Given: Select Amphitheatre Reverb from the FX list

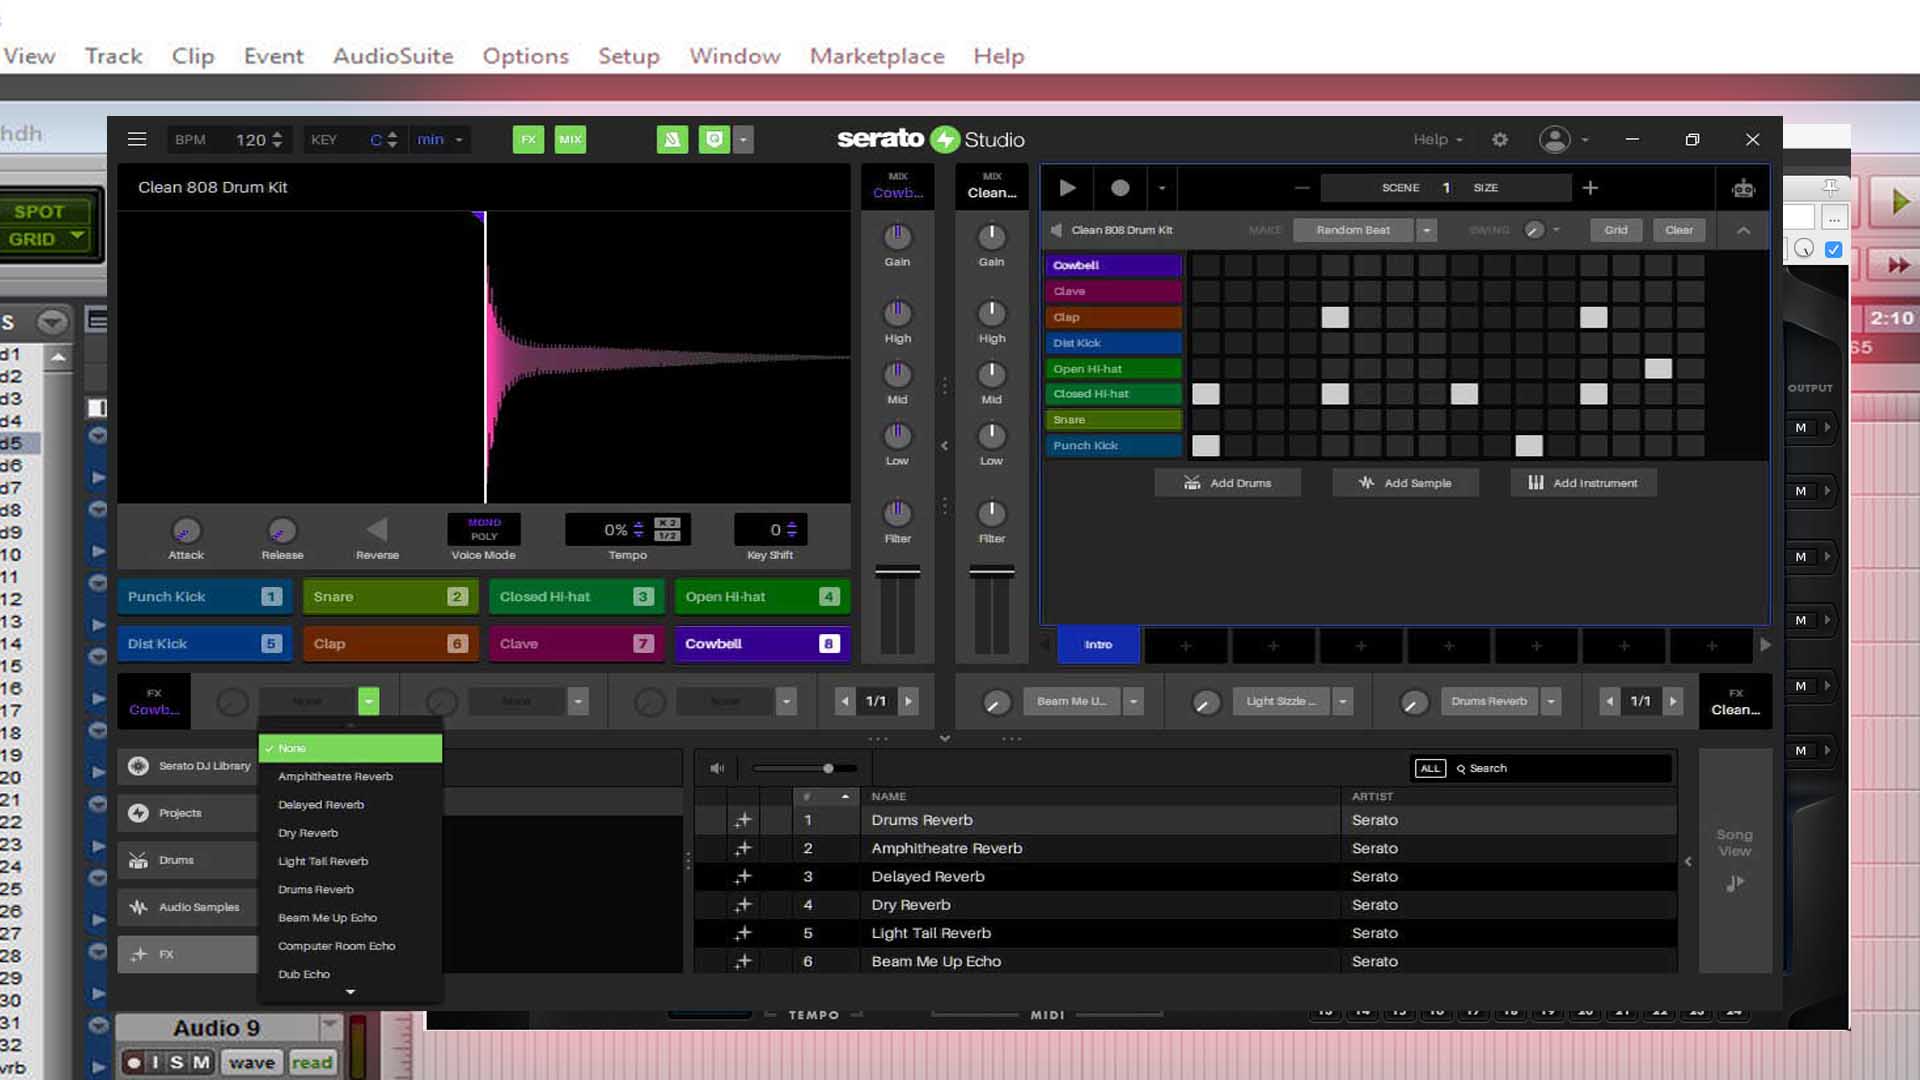Looking at the screenshot, I should point(335,776).
